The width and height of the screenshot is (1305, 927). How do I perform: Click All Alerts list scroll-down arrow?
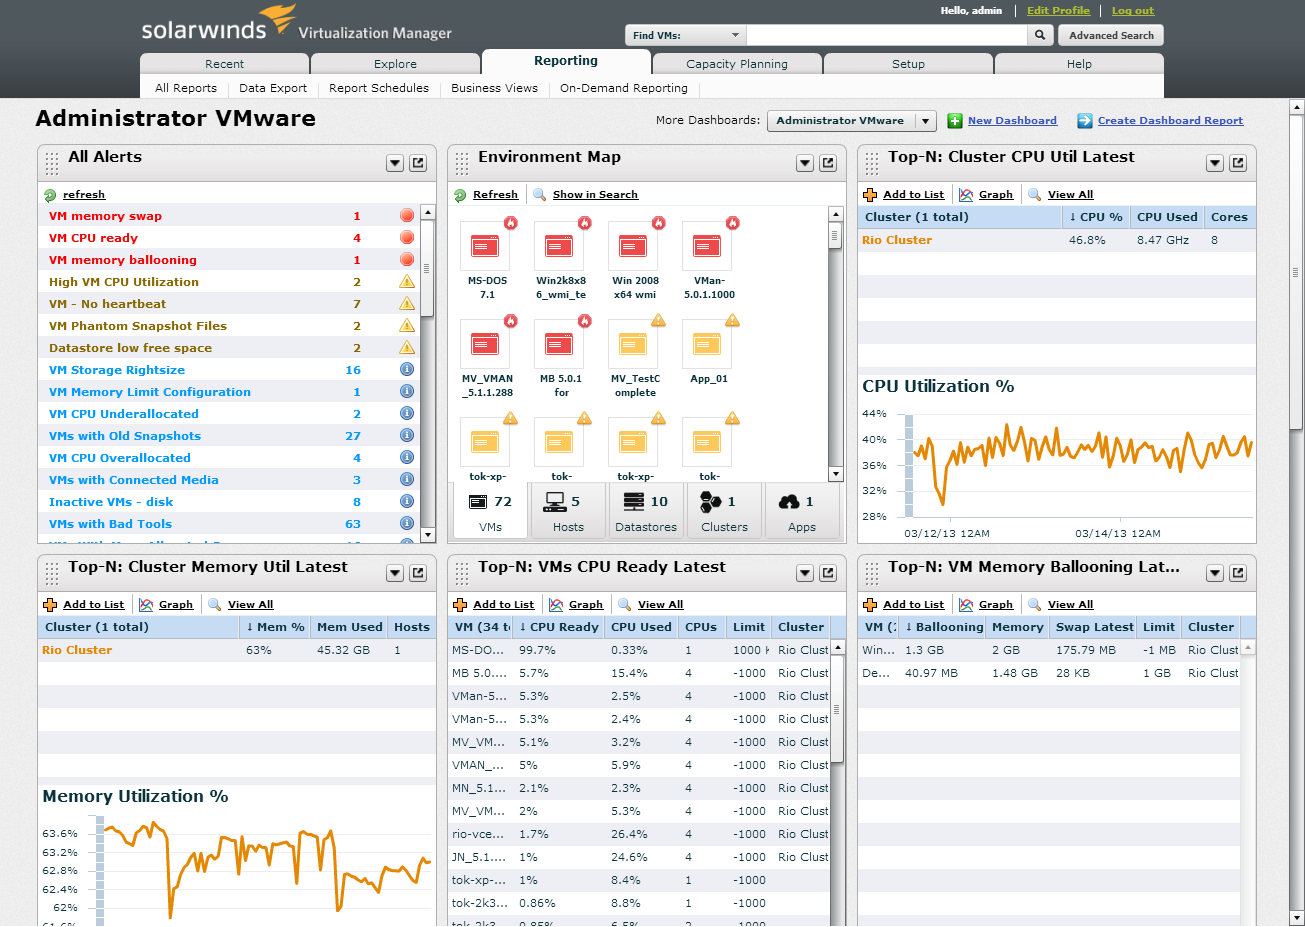(428, 536)
